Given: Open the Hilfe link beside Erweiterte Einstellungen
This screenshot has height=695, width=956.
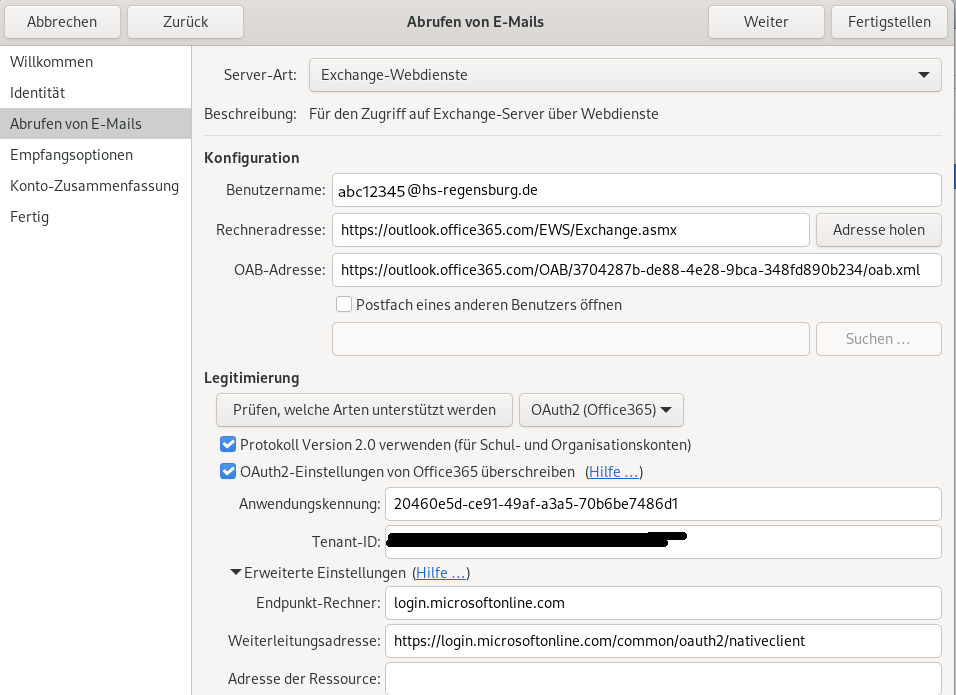Looking at the screenshot, I should click(x=440, y=573).
